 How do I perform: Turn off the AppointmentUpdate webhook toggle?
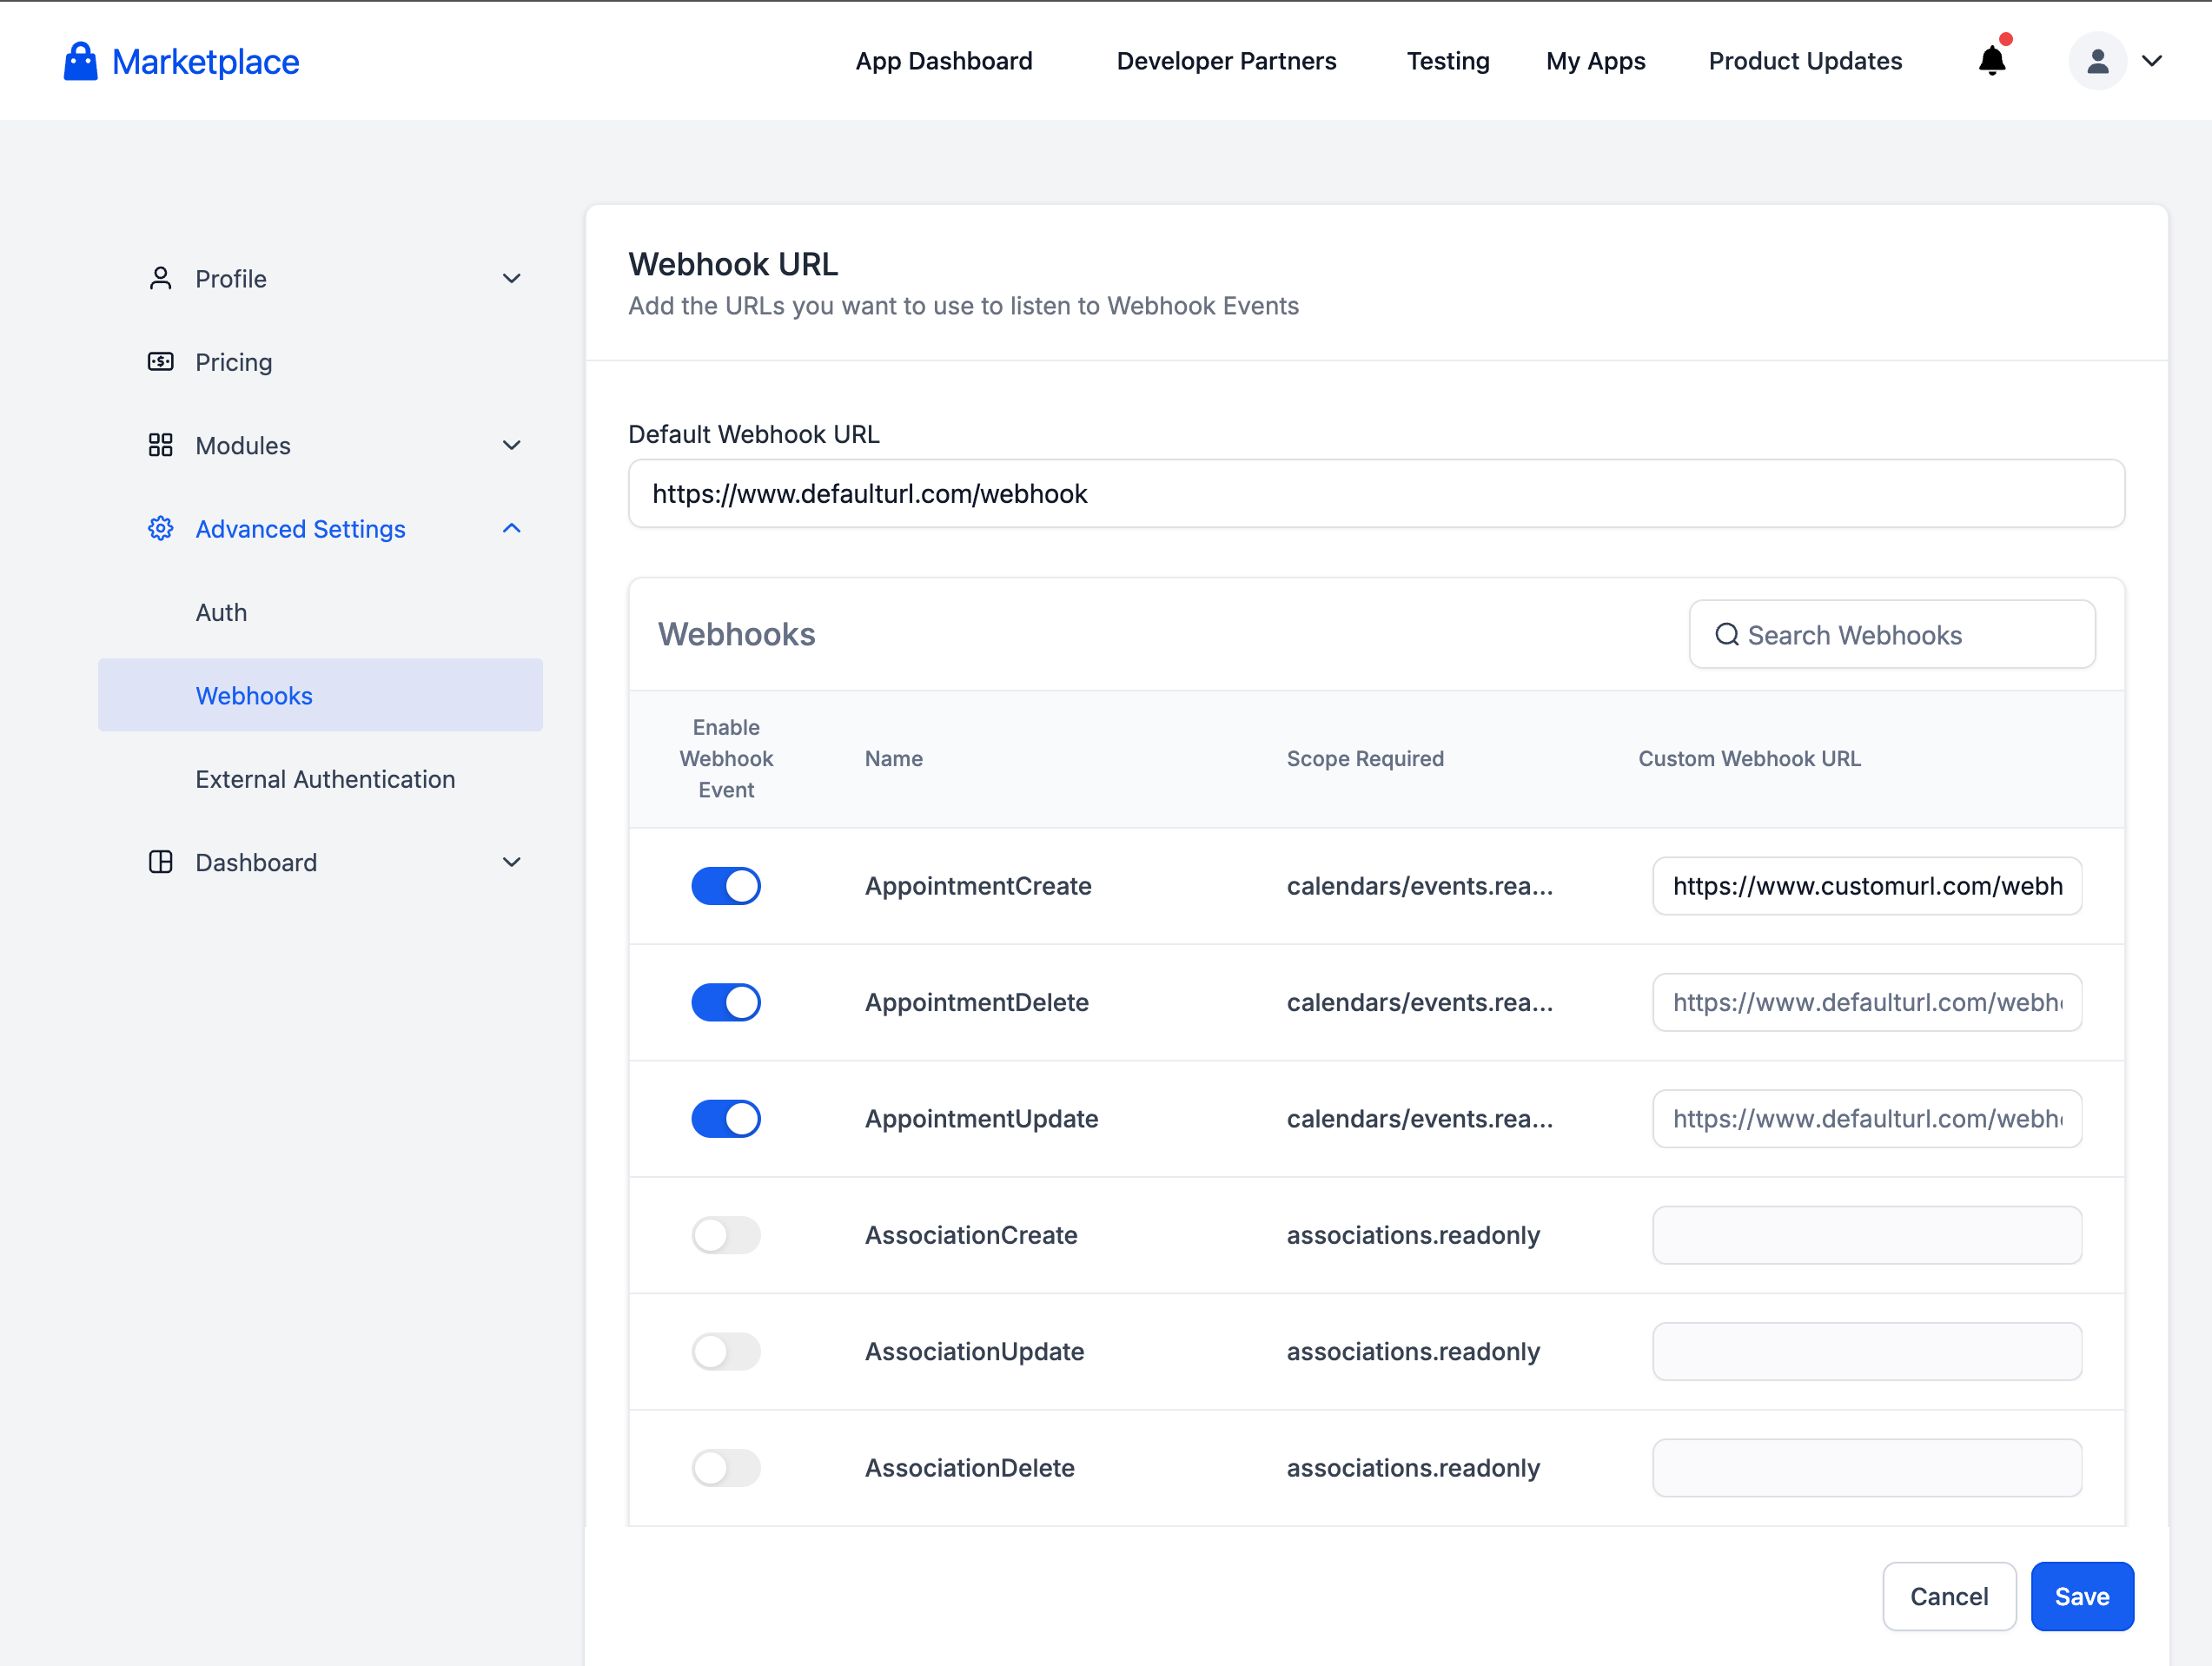click(x=726, y=1119)
